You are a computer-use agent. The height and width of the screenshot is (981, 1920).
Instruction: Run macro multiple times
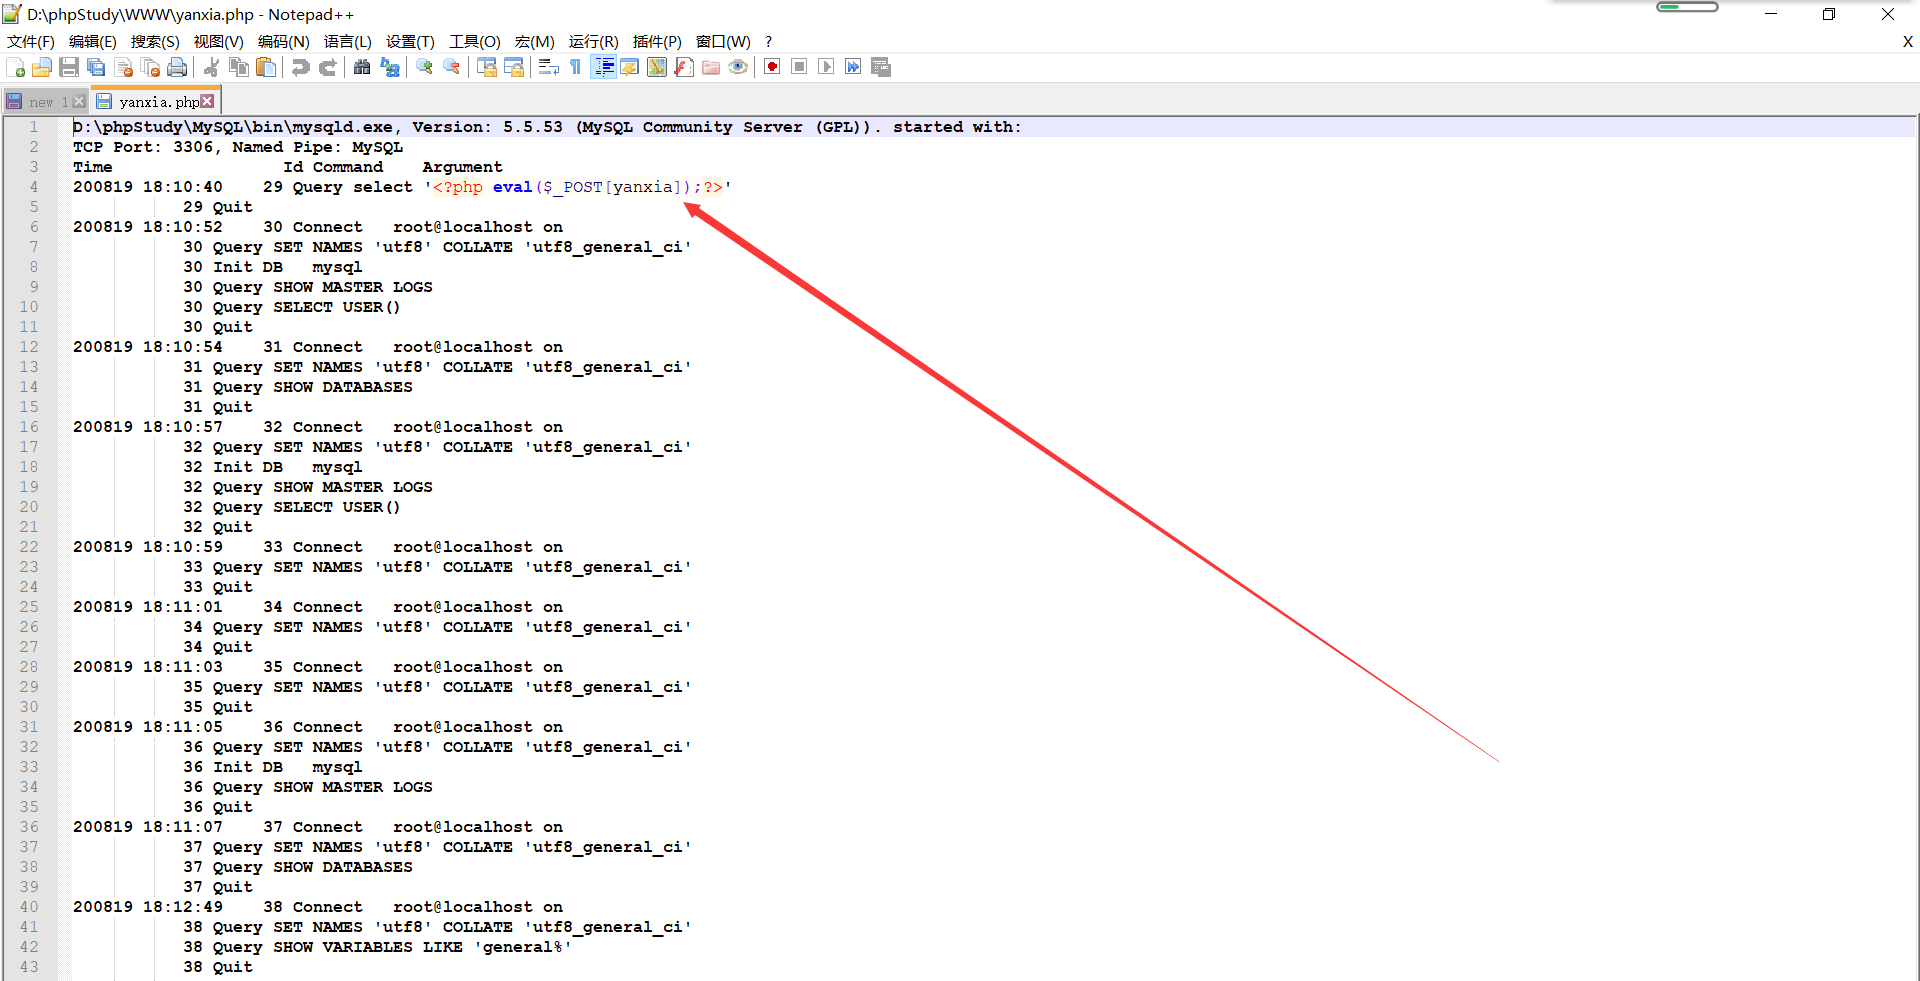[x=853, y=67]
